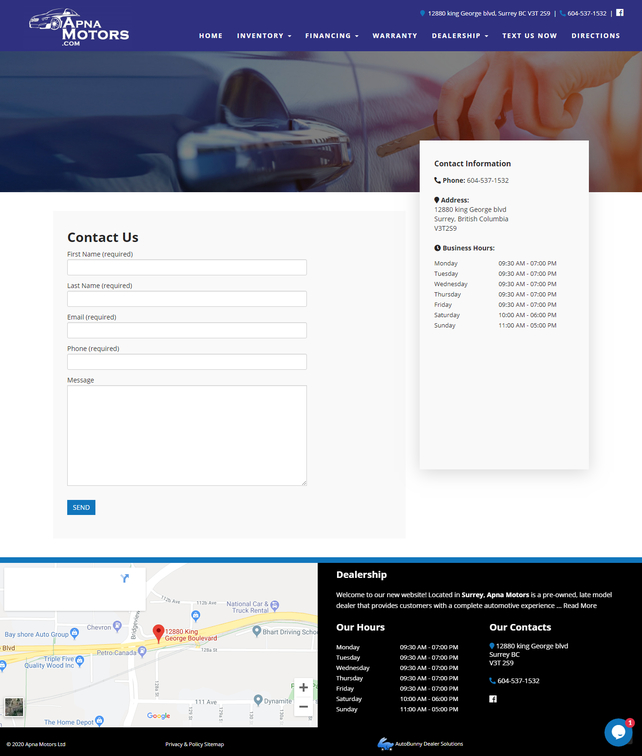Open directions icon in map card
This screenshot has width=642, height=756.
pos(124,578)
